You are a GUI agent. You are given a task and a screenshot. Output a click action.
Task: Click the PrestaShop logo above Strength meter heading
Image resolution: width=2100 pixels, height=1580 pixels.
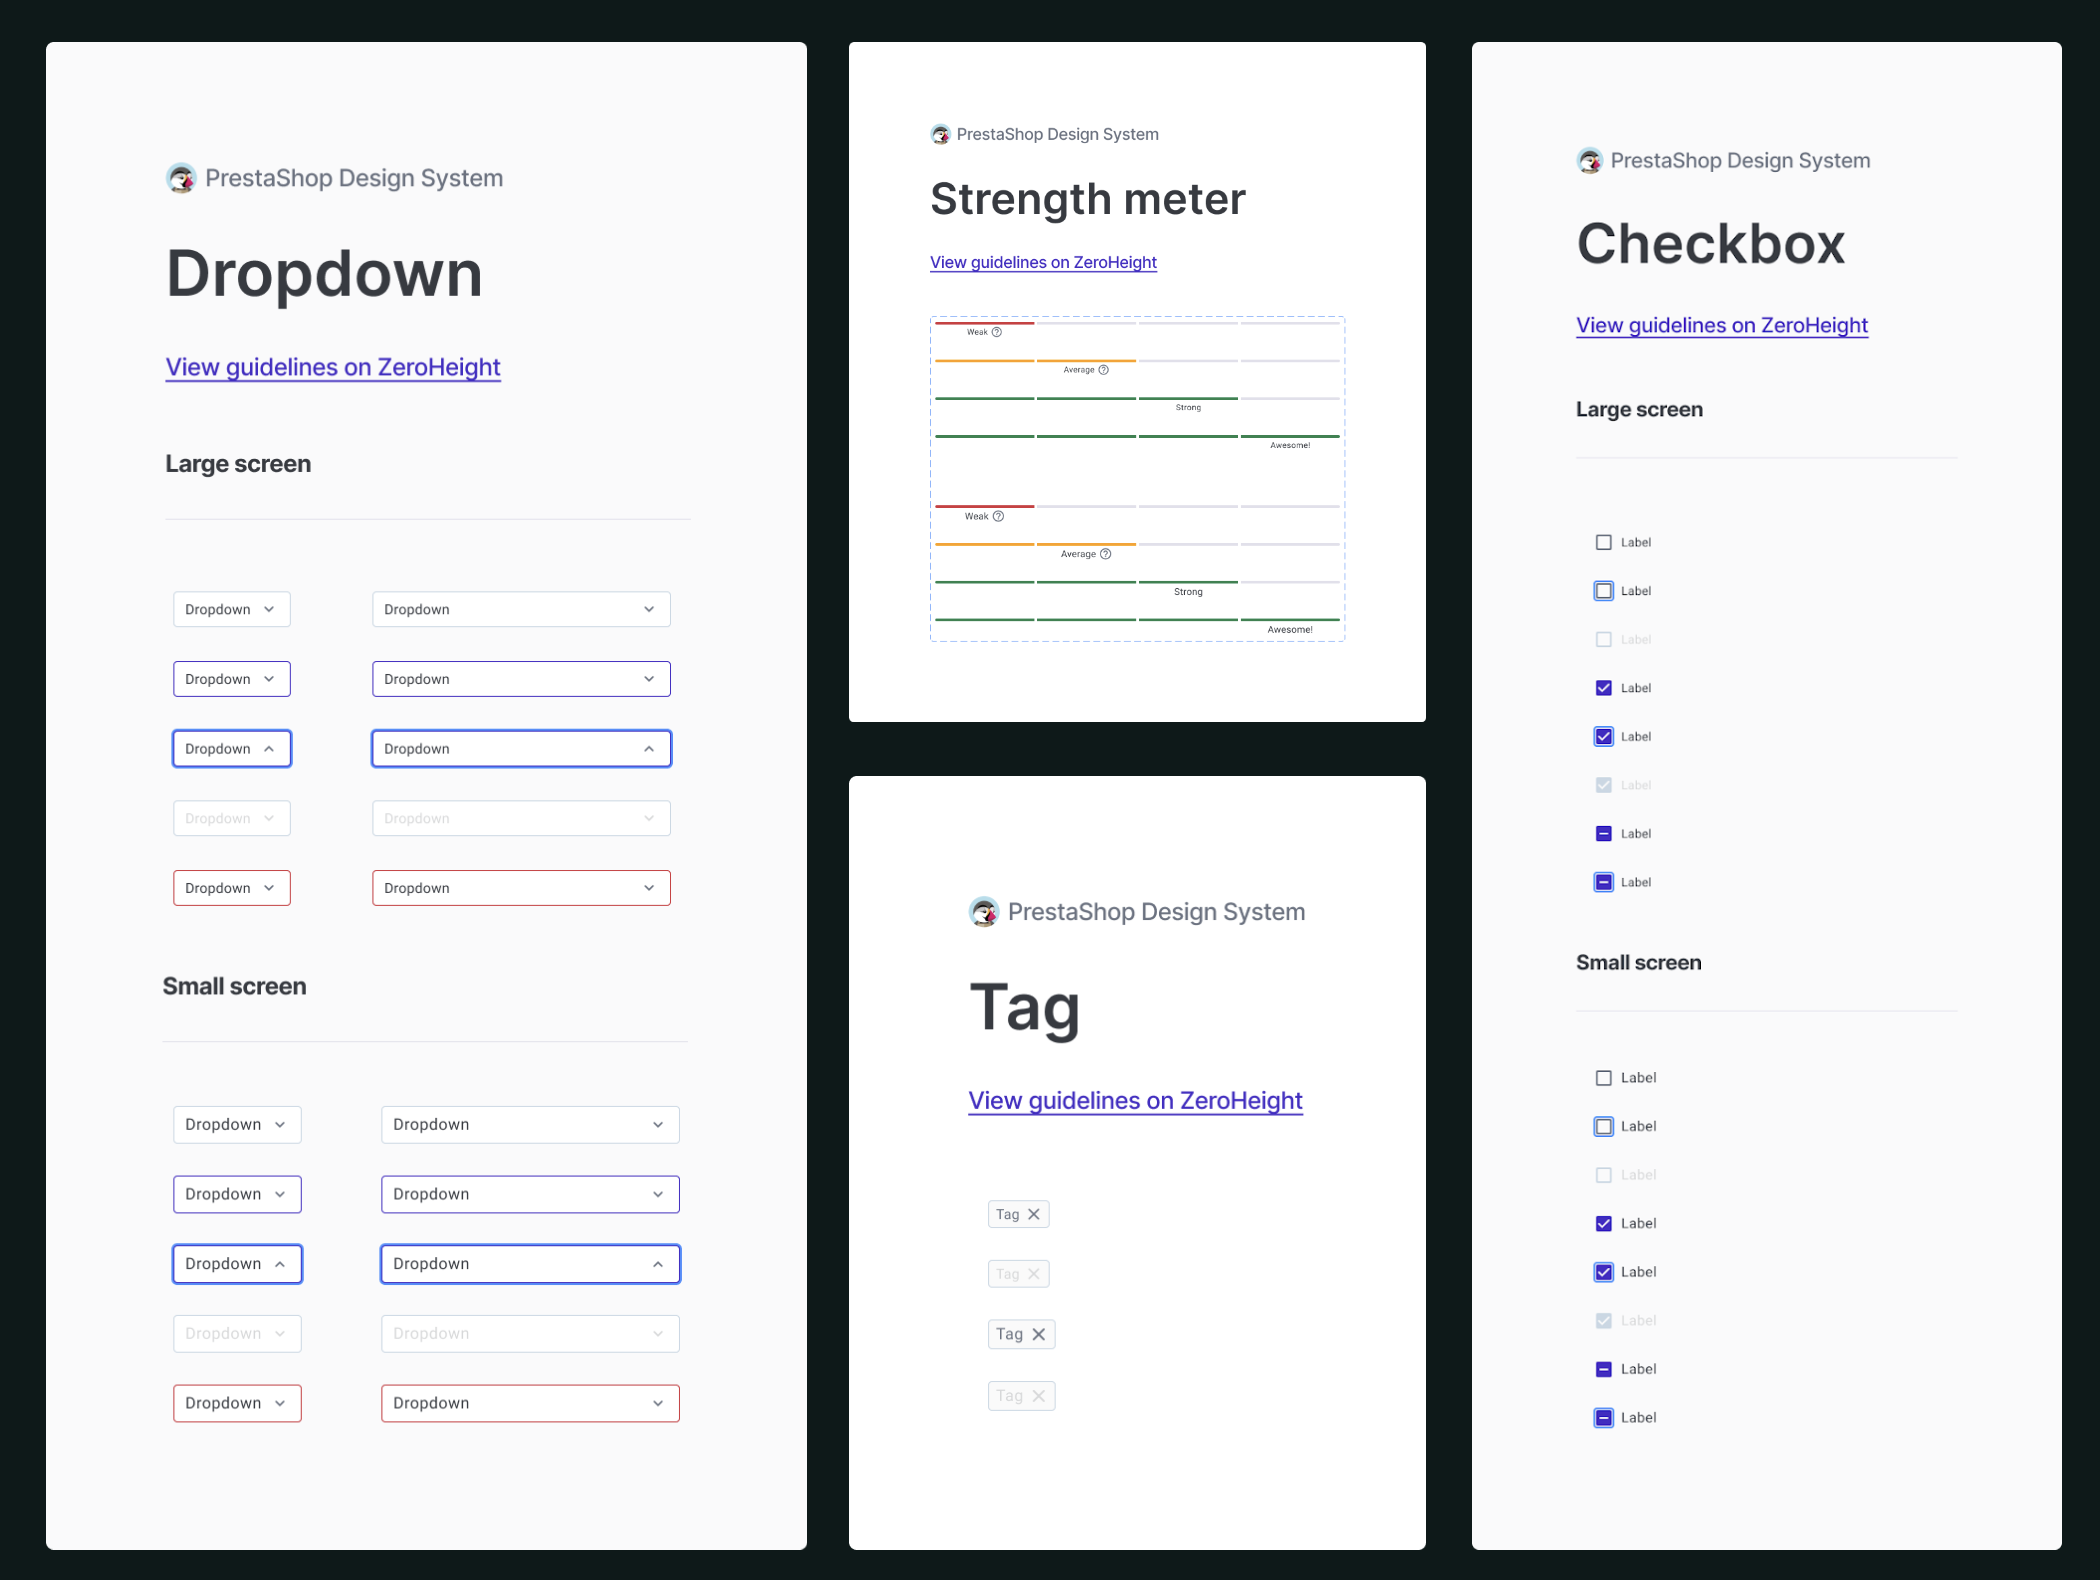(940, 134)
